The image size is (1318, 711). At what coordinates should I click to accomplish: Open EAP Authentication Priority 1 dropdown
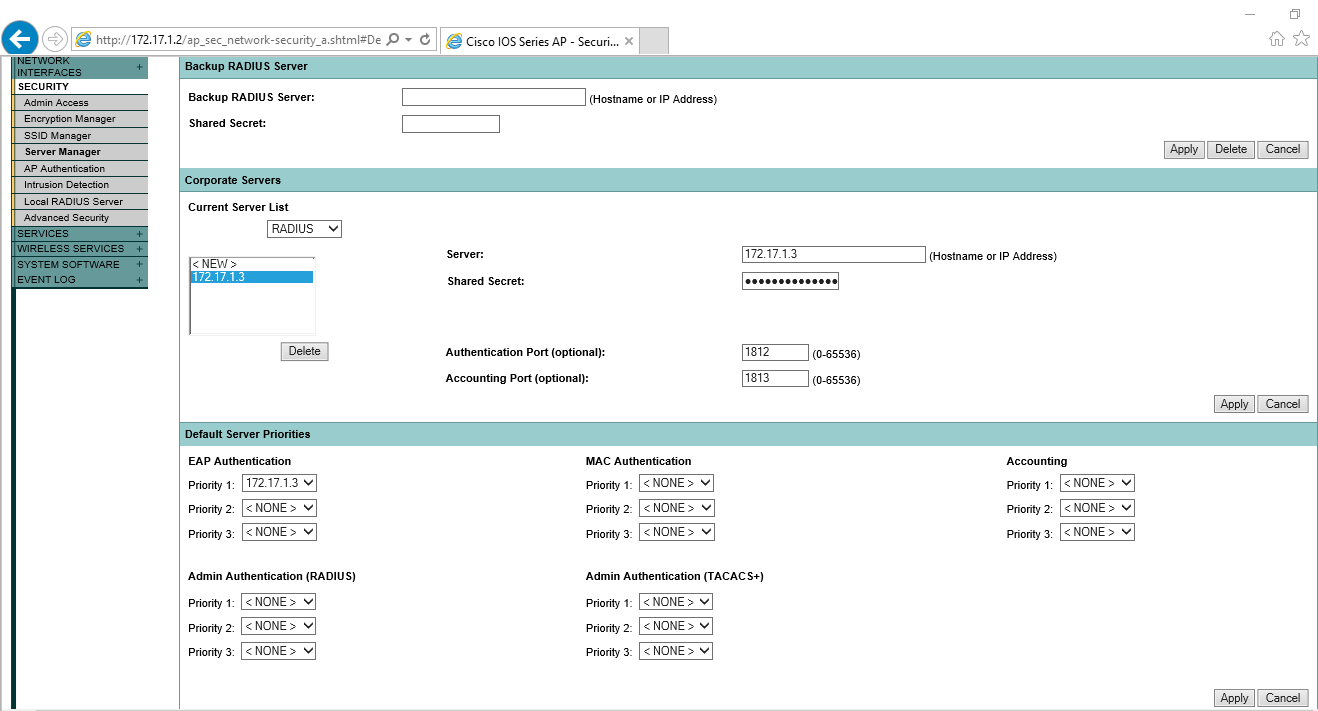click(x=279, y=483)
